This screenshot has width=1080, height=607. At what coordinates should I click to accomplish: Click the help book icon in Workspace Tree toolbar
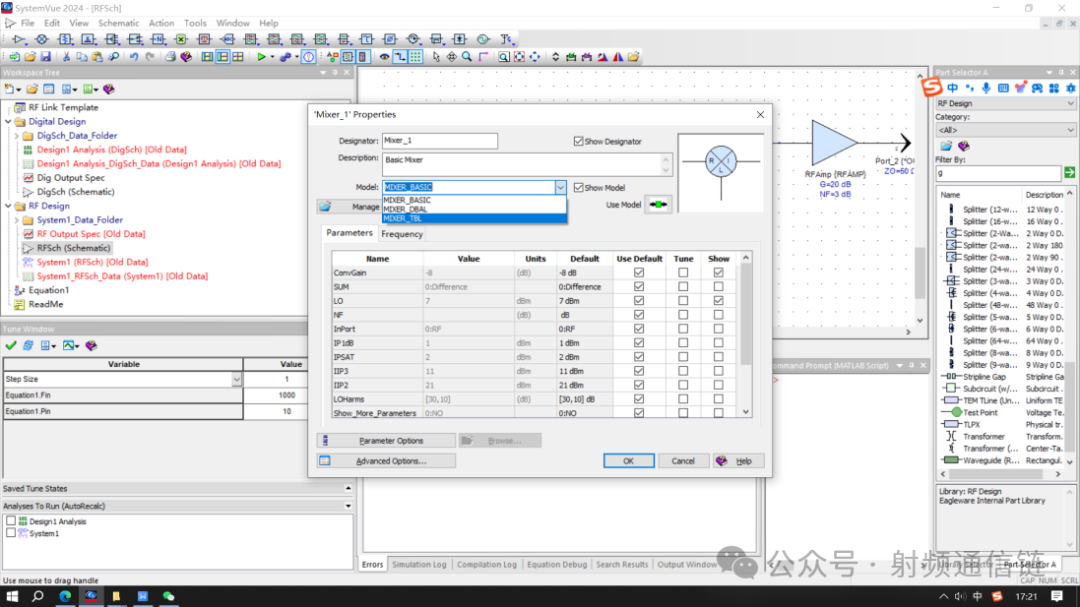[x=109, y=90]
